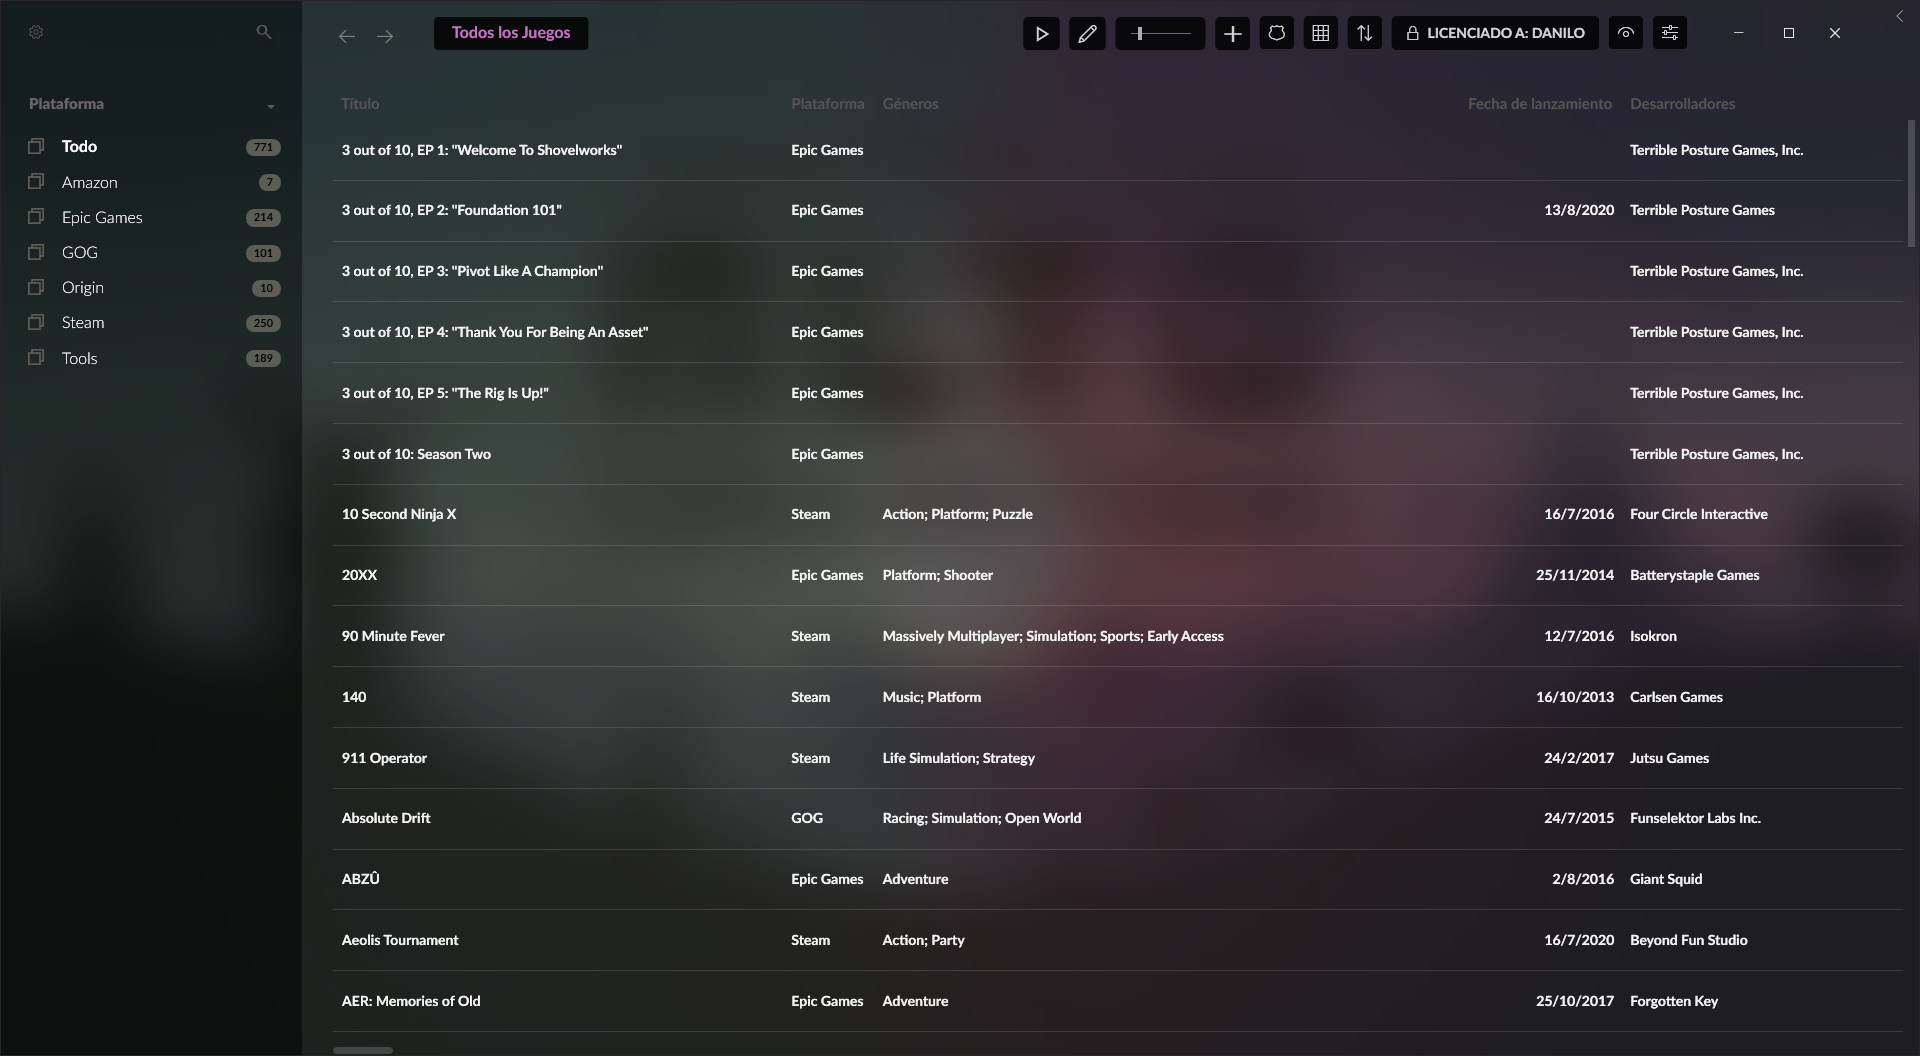Expand the Plataforma dropdown arrow

click(x=271, y=106)
